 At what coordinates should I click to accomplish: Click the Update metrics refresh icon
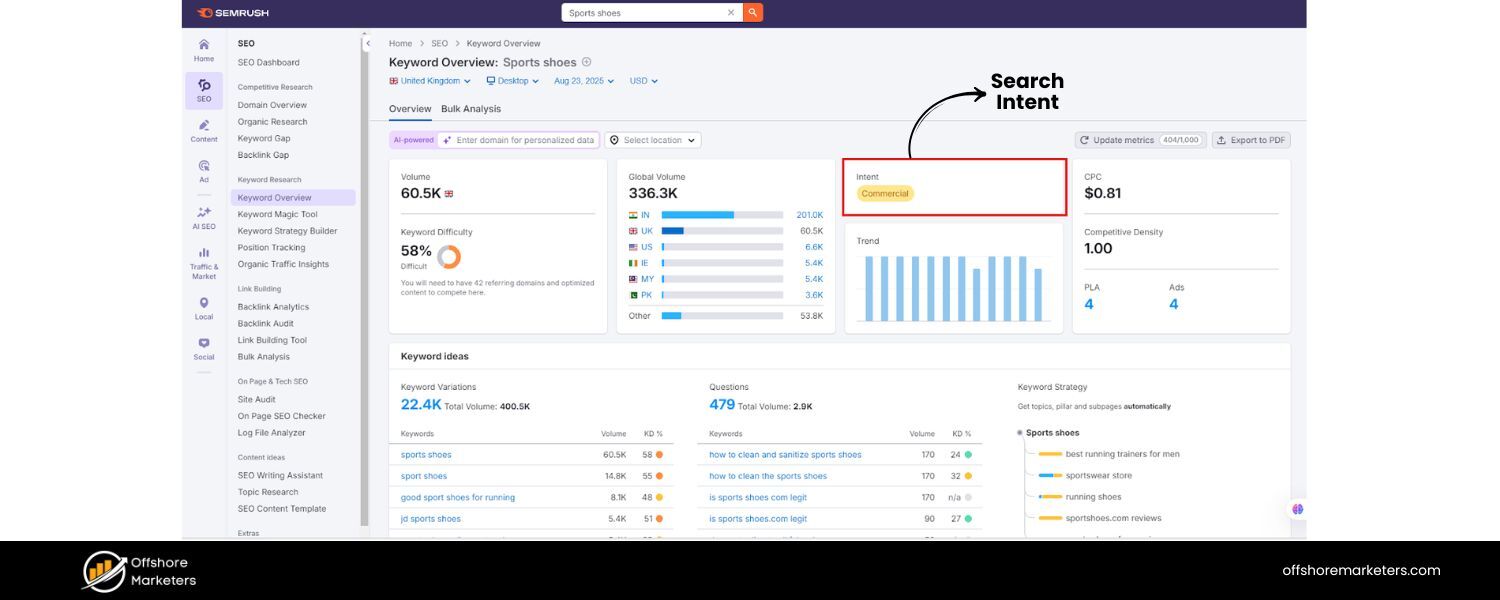(1084, 140)
